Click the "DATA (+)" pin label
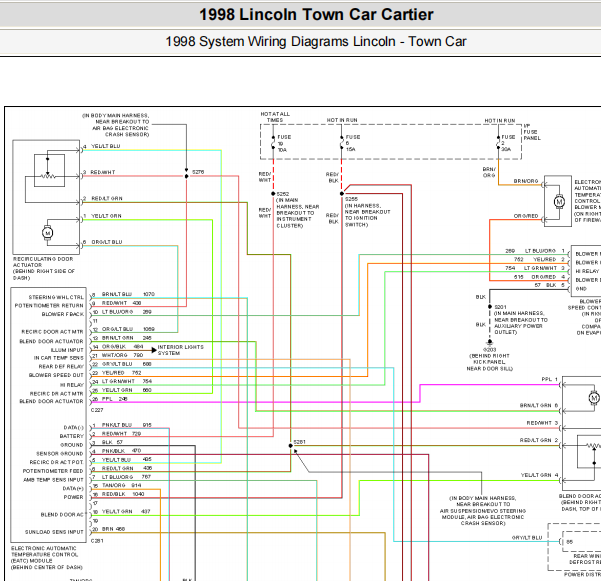The width and height of the screenshot is (601, 581). click(73, 489)
